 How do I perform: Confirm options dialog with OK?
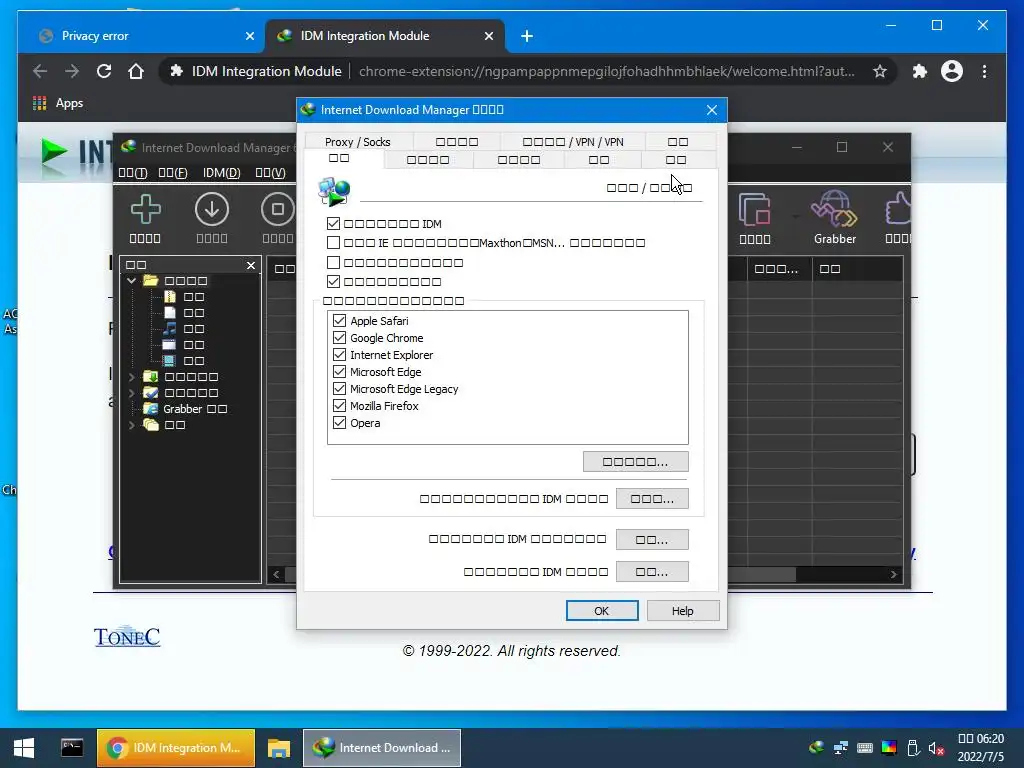601,611
